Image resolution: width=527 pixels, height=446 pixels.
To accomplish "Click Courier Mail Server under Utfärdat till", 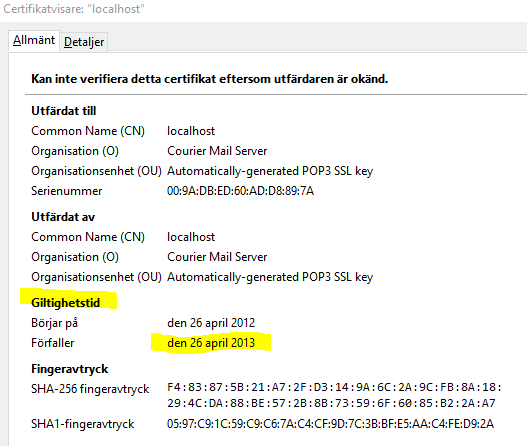I will (217, 151).
